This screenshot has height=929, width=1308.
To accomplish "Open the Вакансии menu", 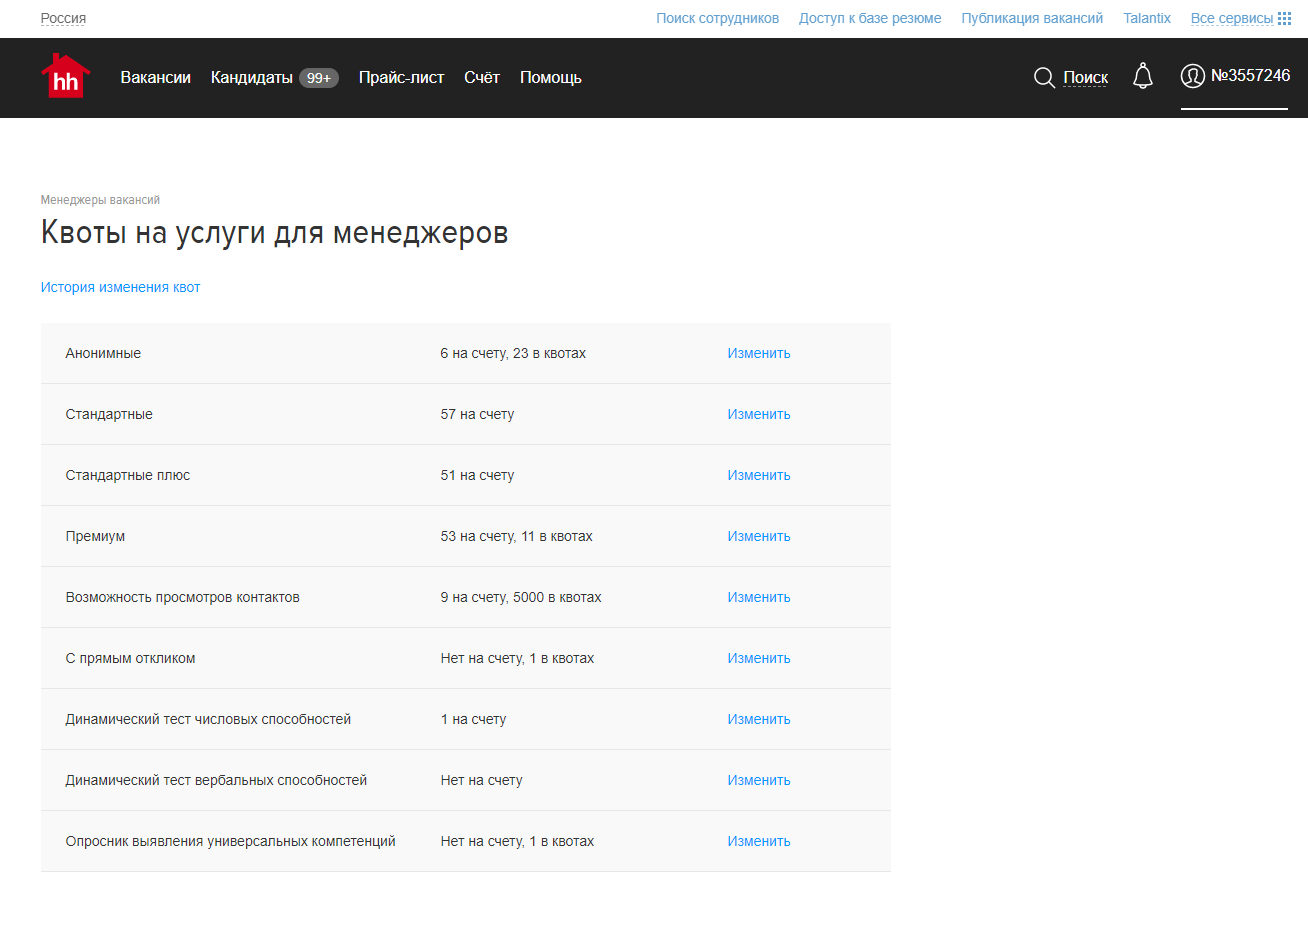I will (x=155, y=77).
